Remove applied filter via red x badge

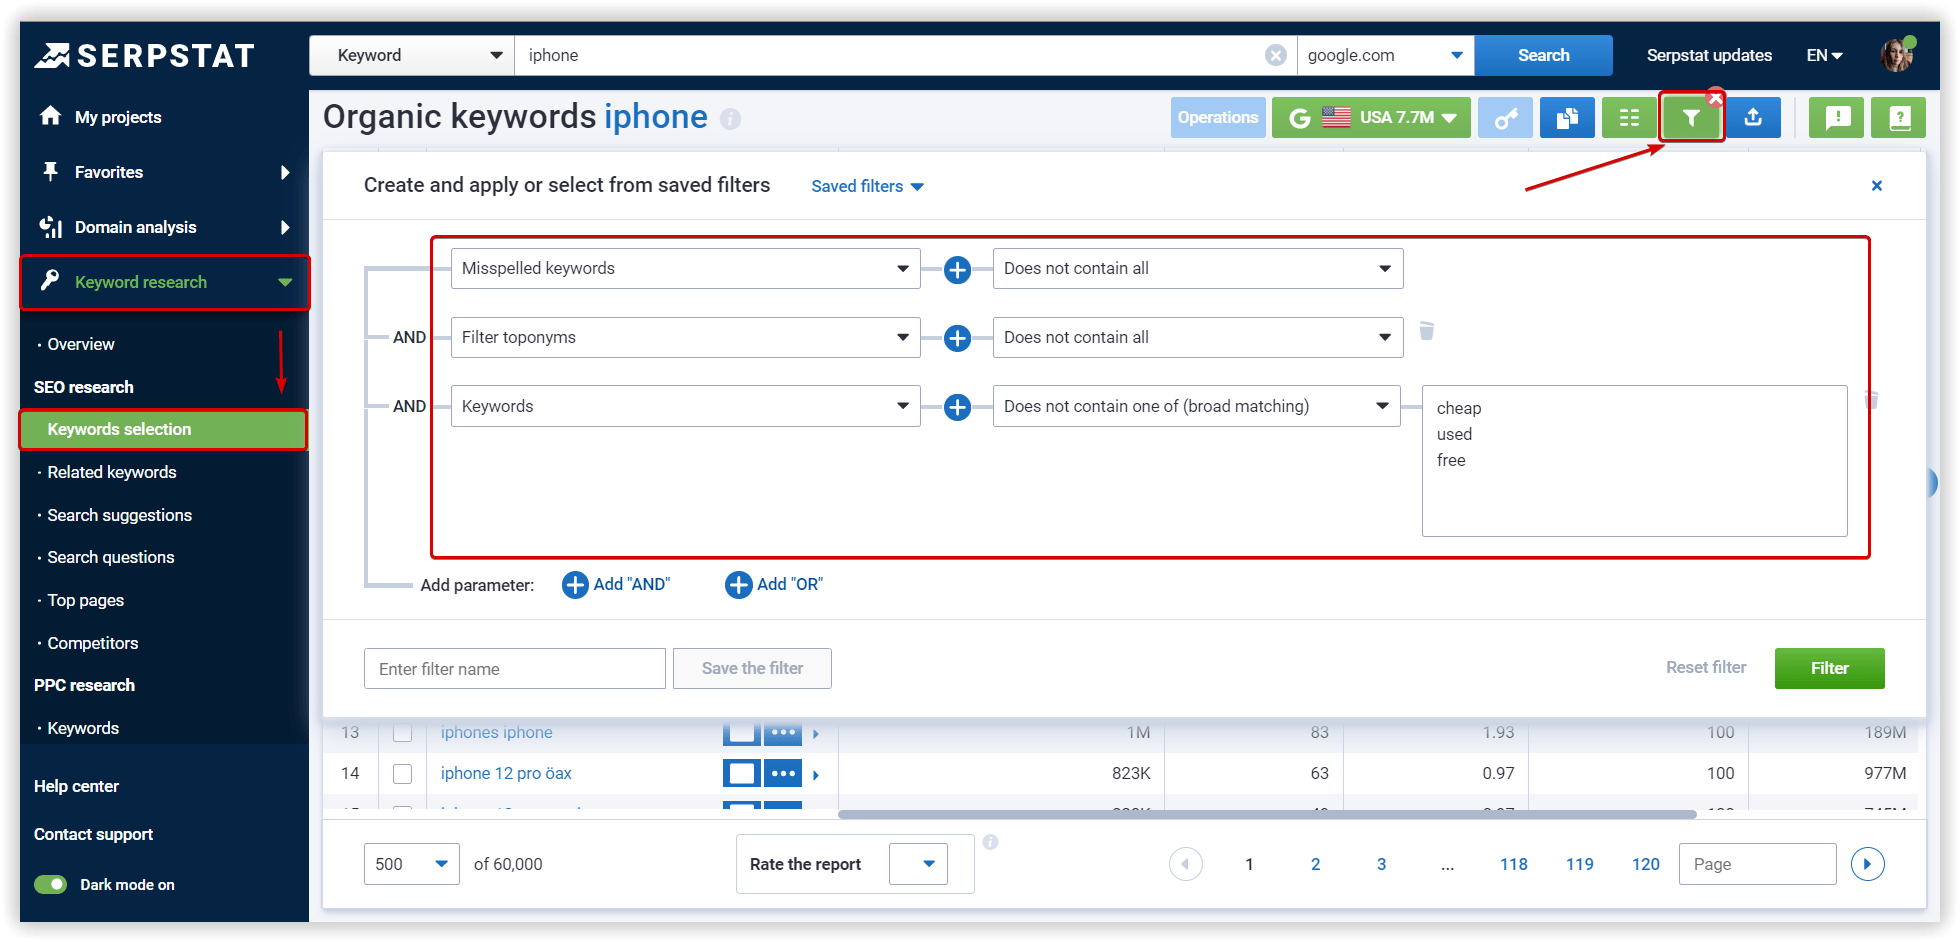[1716, 98]
